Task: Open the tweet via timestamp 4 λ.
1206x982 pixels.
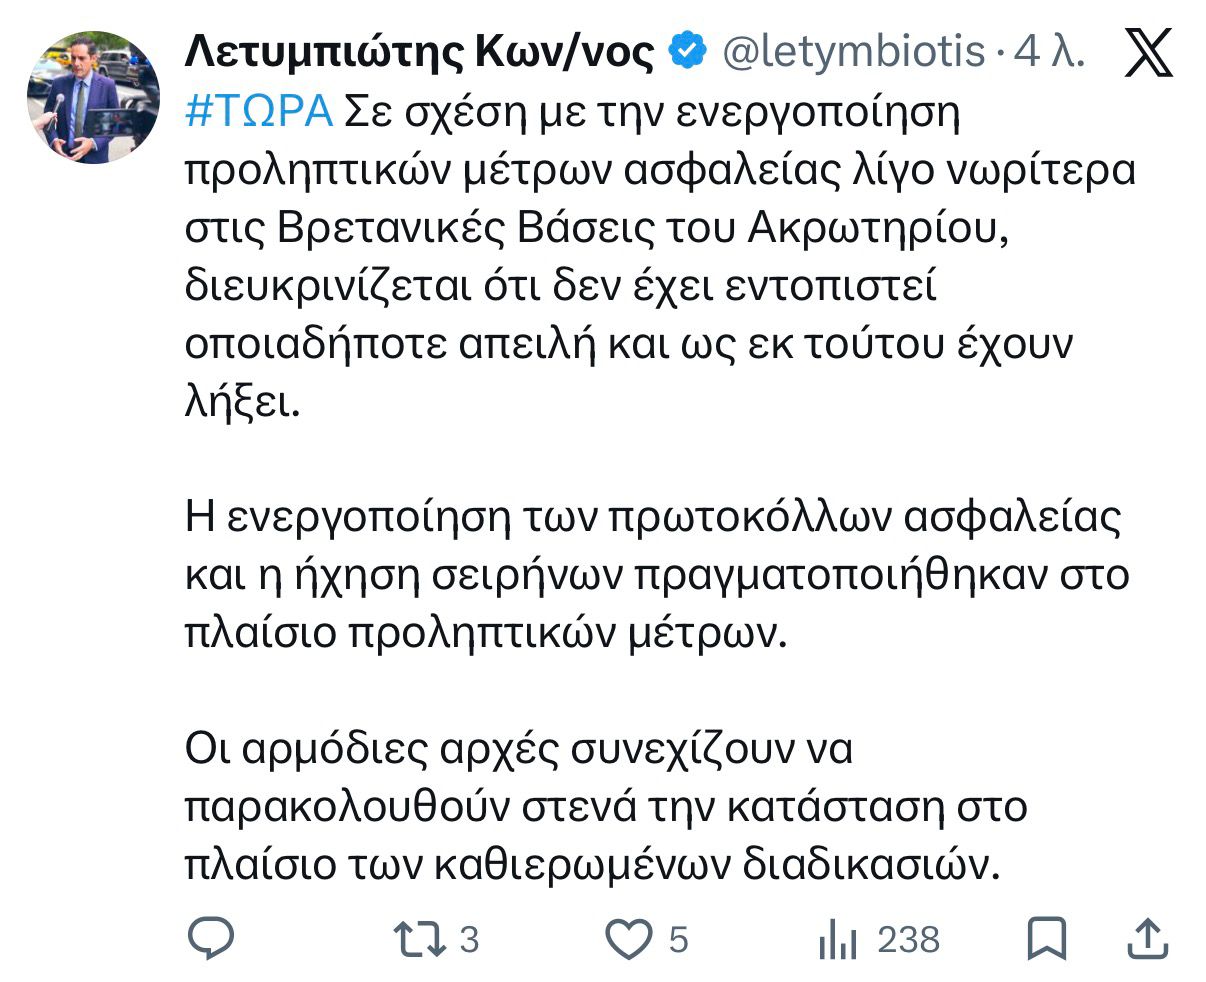Action: (1050, 52)
